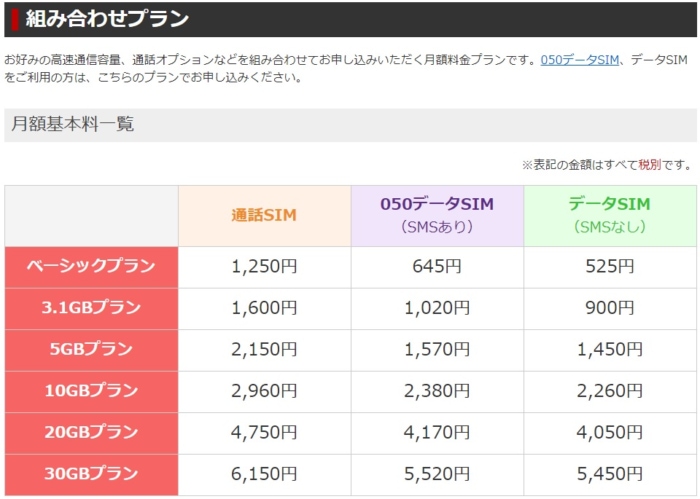Image resolution: width=700 pixels, height=499 pixels.
Task: Click the 20GBプラン row header
Action: pyautogui.click(x=92, y=433)
